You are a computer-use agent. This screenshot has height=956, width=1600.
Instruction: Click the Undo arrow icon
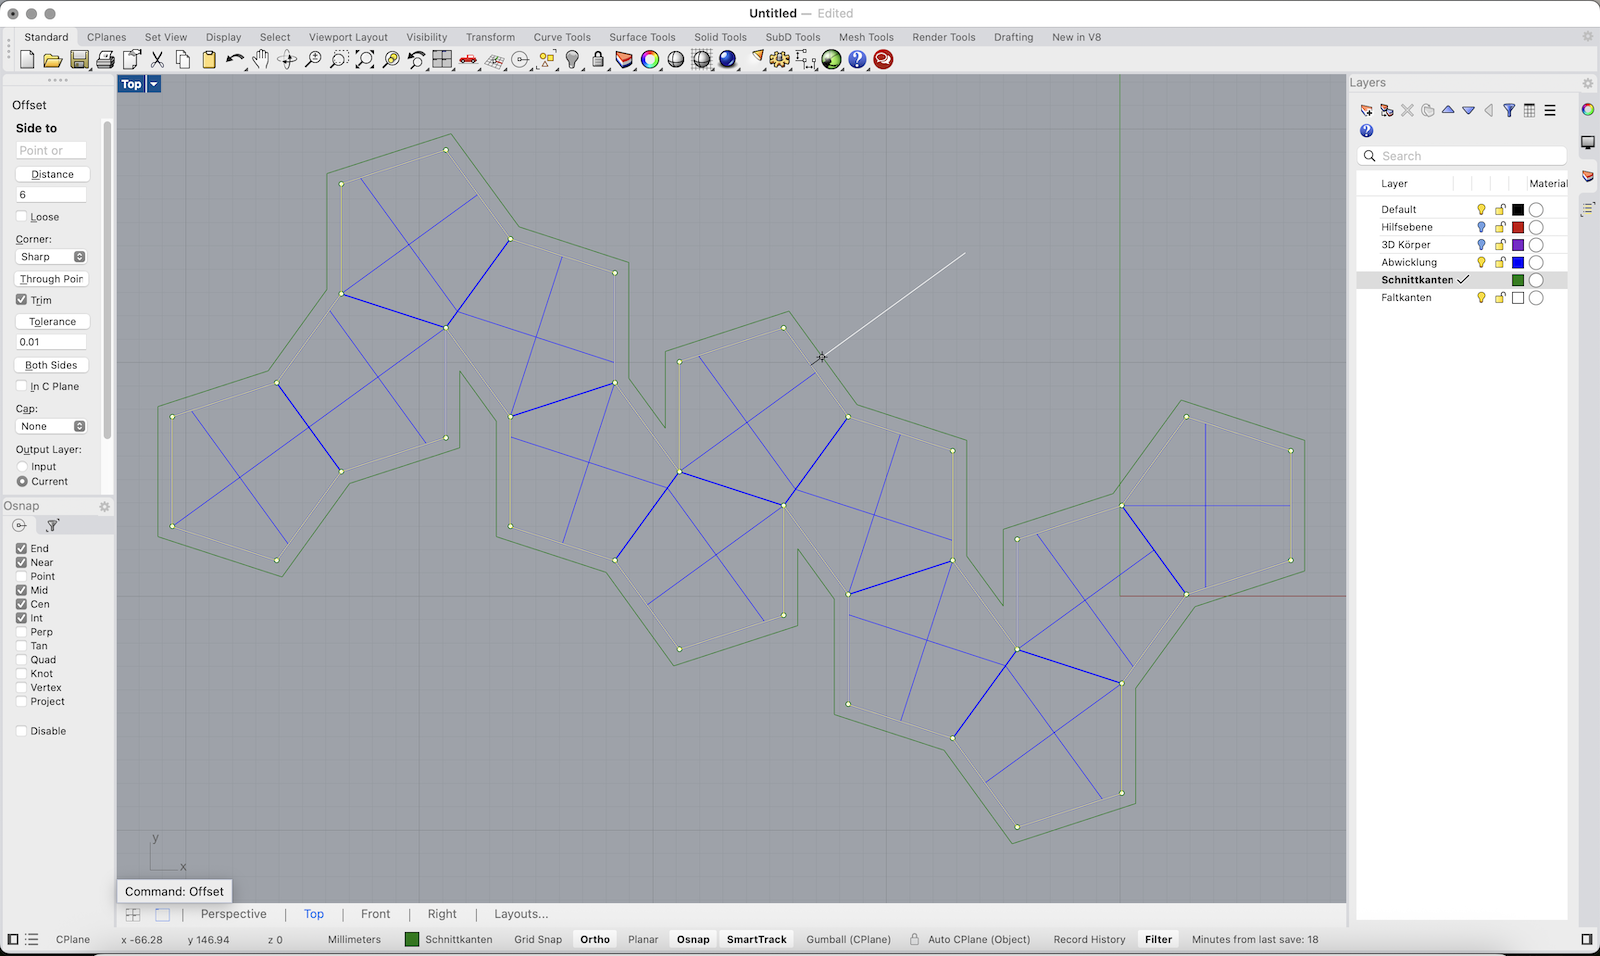(235, 60)
